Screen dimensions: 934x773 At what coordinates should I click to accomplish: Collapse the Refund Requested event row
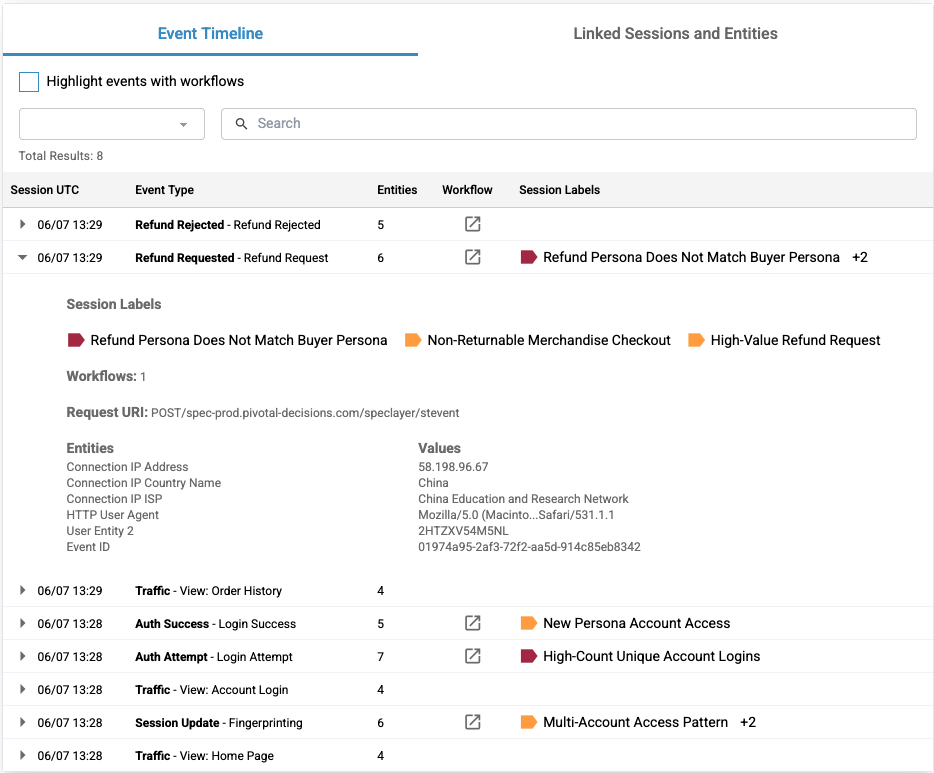(x=22, y=258)
